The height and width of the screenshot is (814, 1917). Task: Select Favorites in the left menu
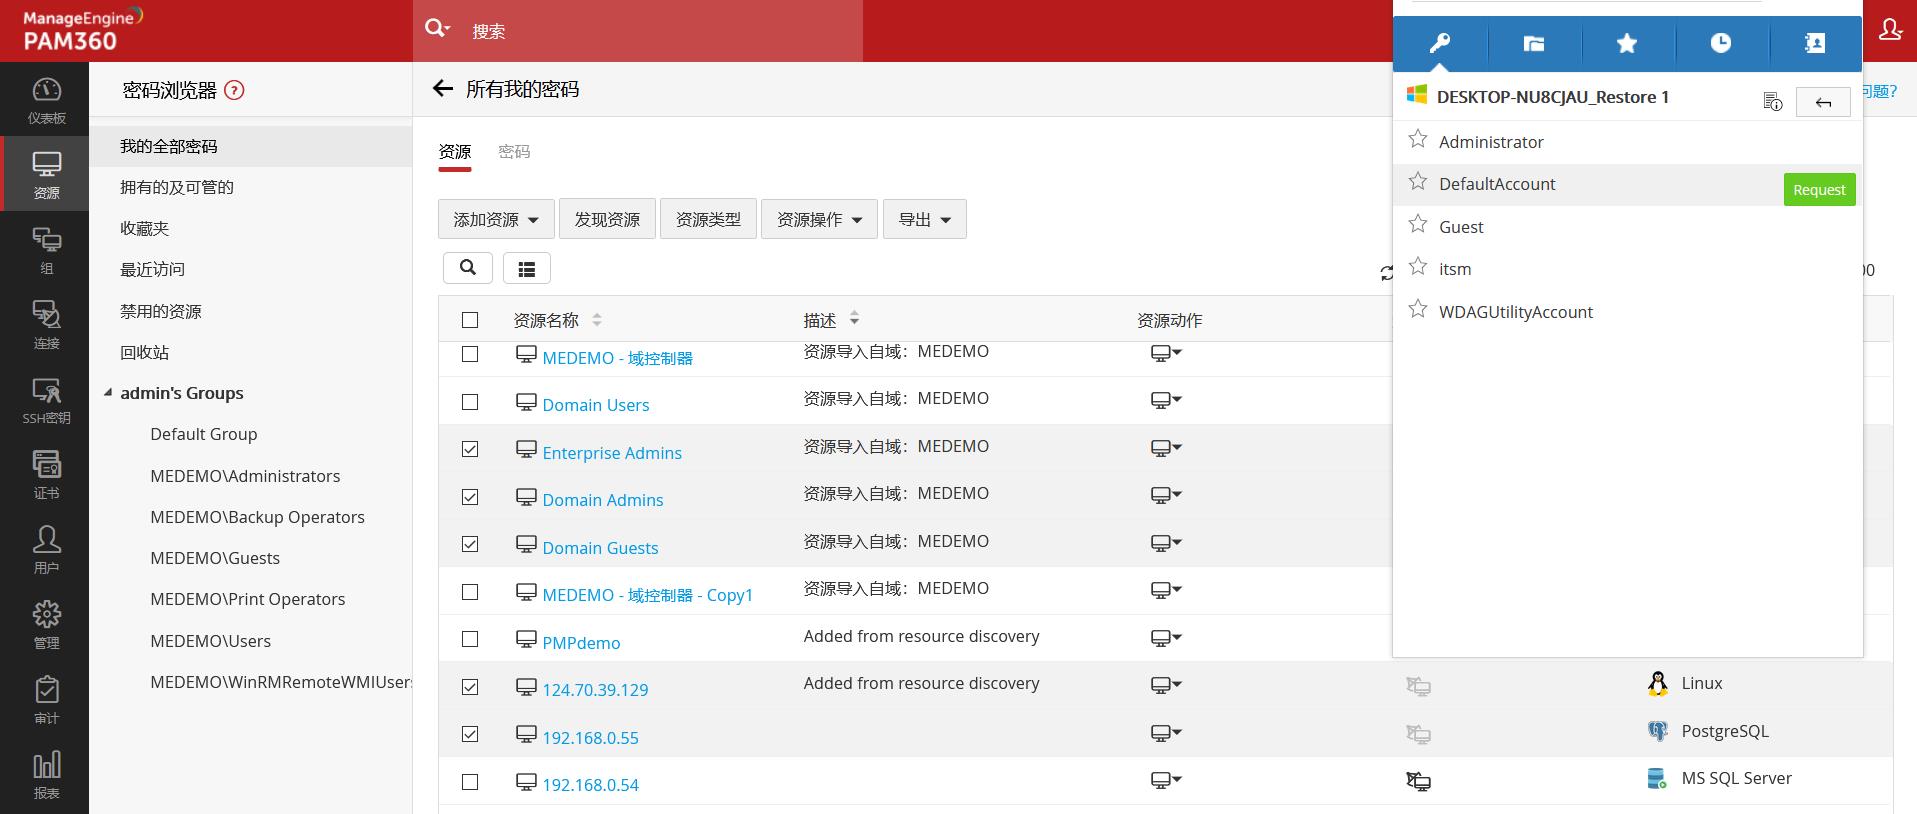[145, 228]
